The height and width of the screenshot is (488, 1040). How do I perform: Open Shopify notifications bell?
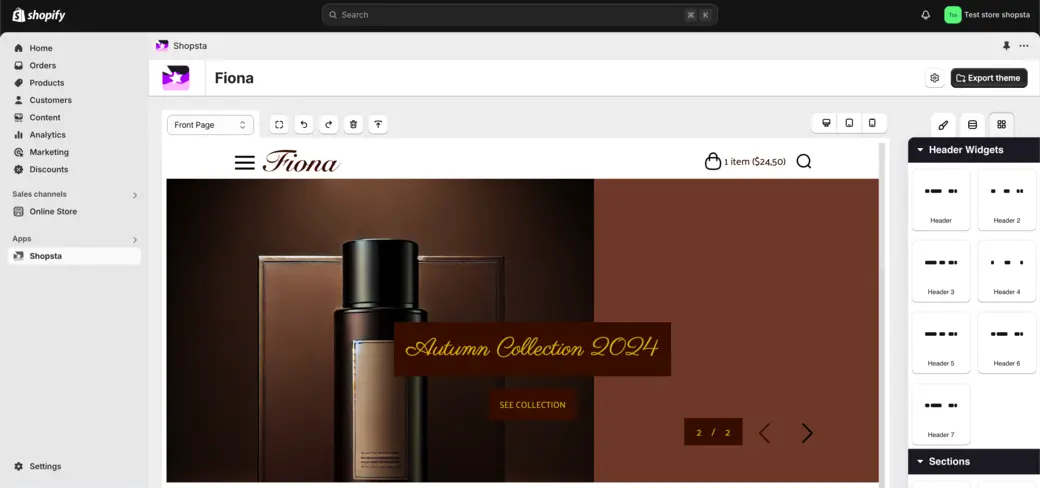tap(925, 15)
